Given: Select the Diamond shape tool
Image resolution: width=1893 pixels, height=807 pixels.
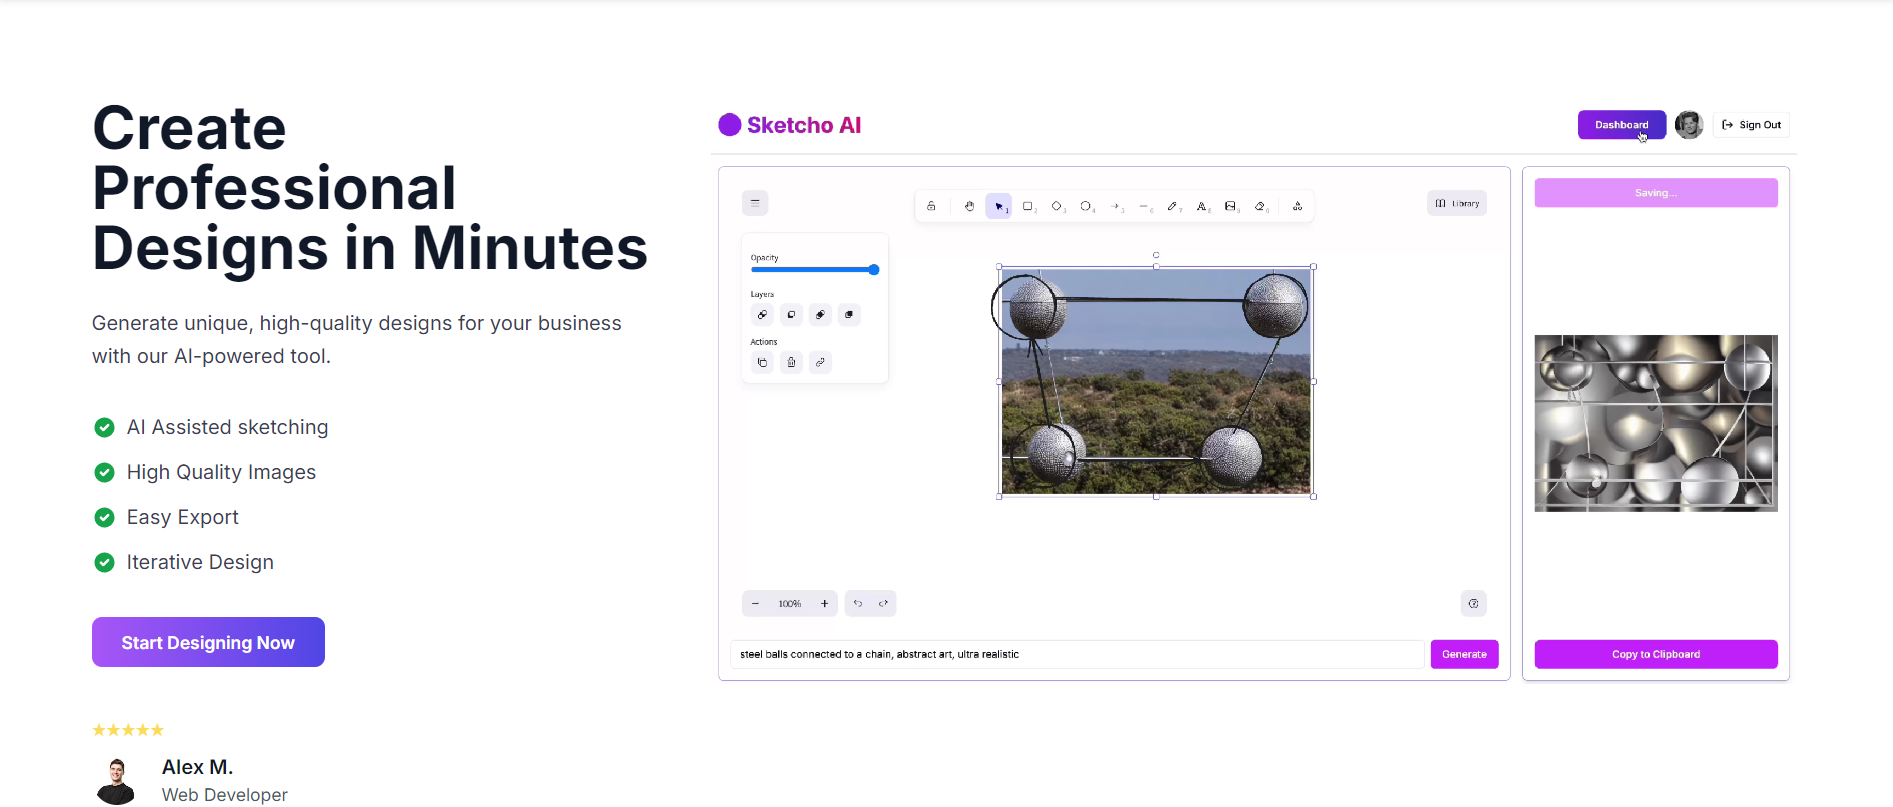Looking at the screenshot, I should pos(1057,206).
